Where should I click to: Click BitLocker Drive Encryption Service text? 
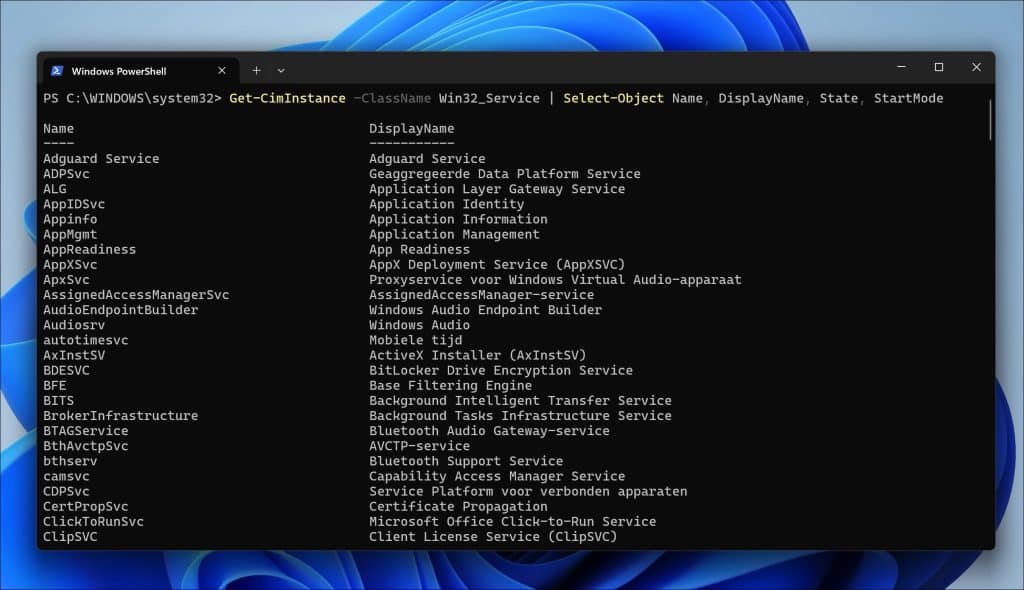501,370
